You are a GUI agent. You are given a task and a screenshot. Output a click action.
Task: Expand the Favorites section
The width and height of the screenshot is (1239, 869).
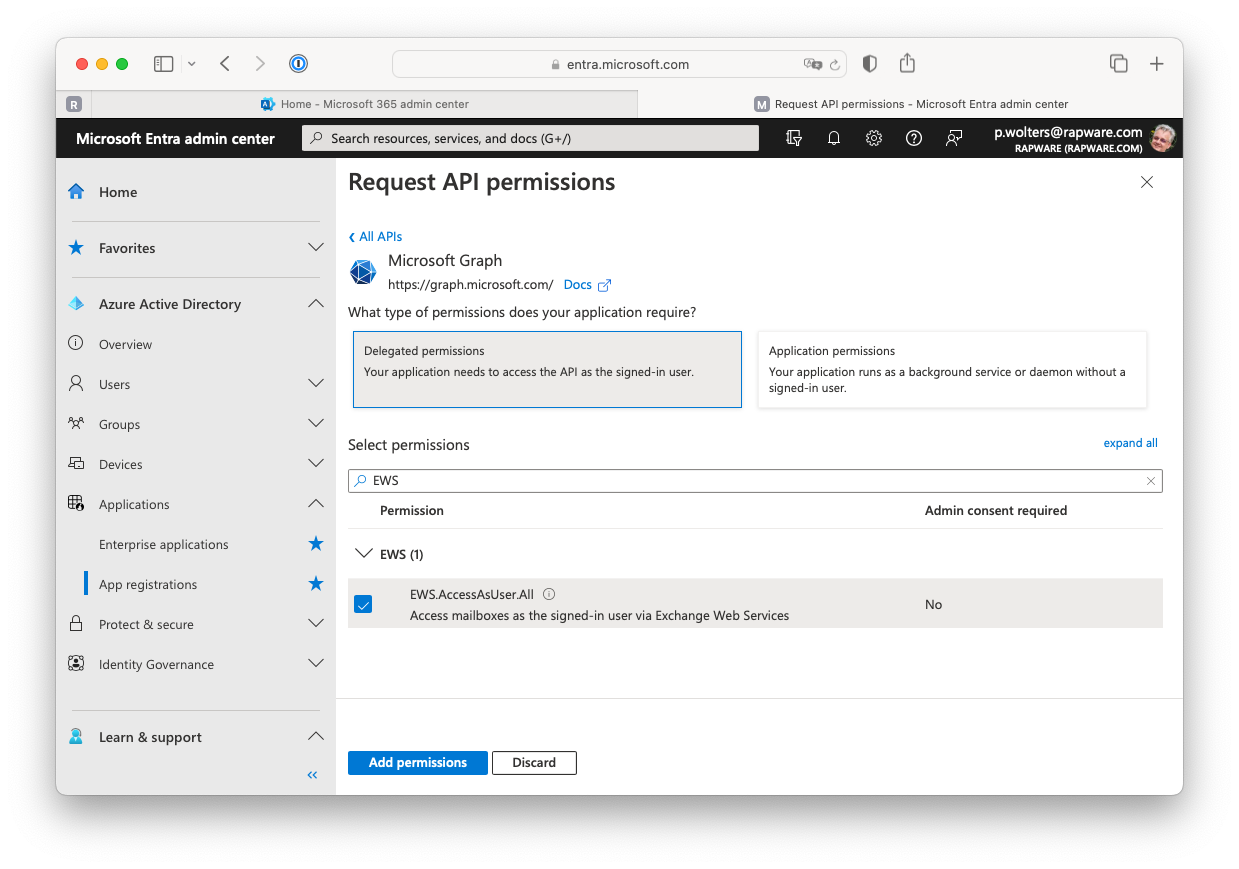tap(316, 248)
